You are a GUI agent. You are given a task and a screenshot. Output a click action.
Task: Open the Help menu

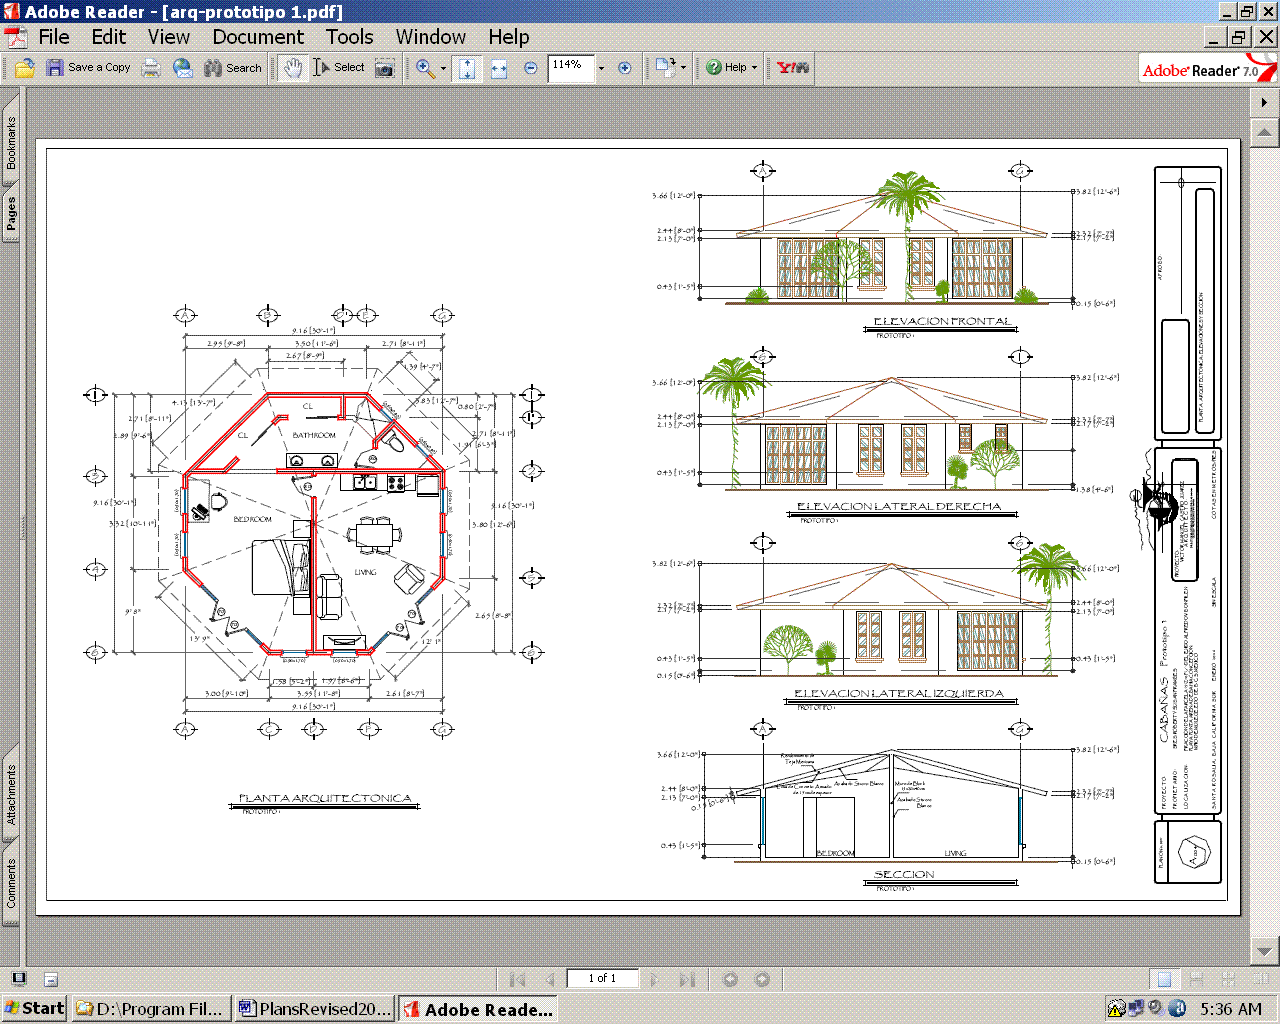[x=509, y=37]
